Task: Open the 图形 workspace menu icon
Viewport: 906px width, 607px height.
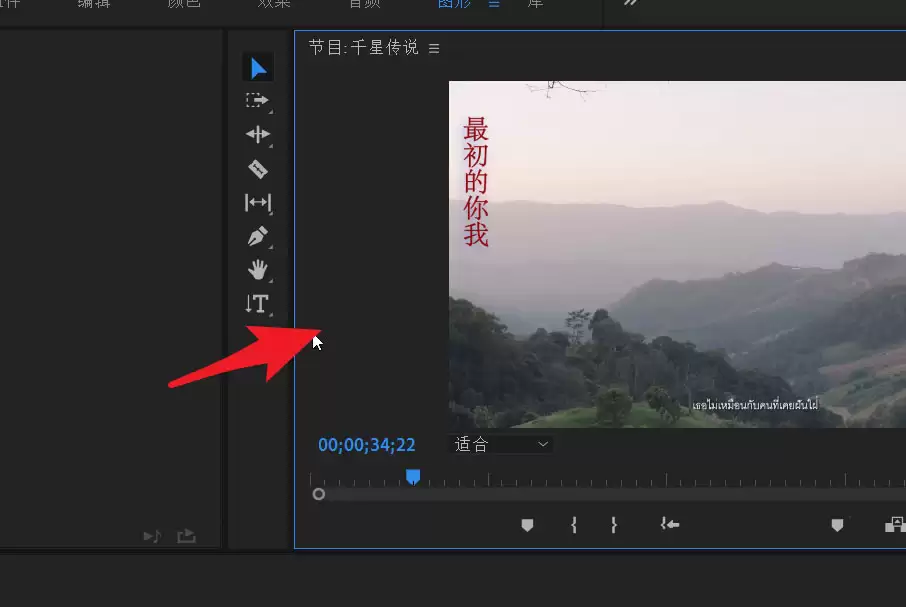Action: (x=494, y=4)
